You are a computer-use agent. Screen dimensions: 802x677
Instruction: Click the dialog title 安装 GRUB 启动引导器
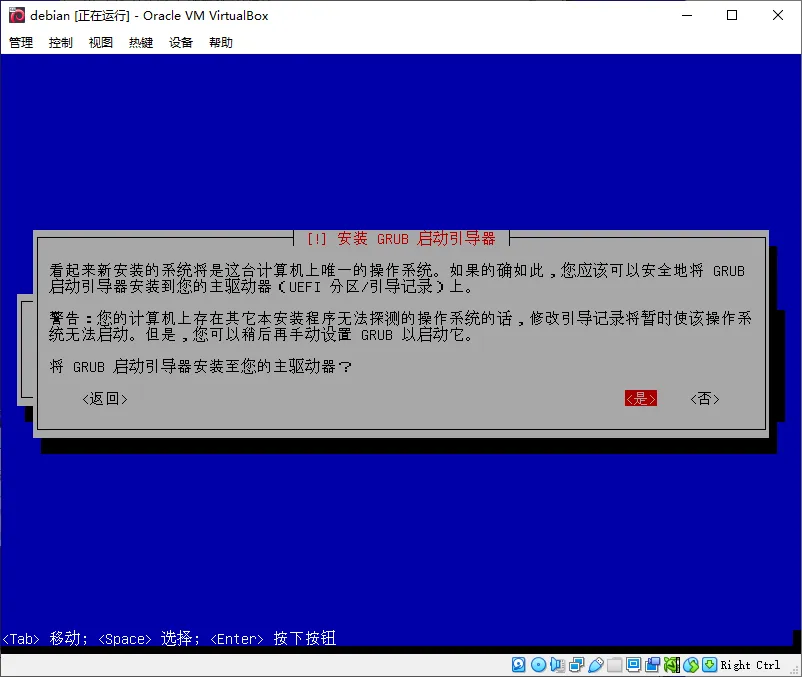coord(401,238)
